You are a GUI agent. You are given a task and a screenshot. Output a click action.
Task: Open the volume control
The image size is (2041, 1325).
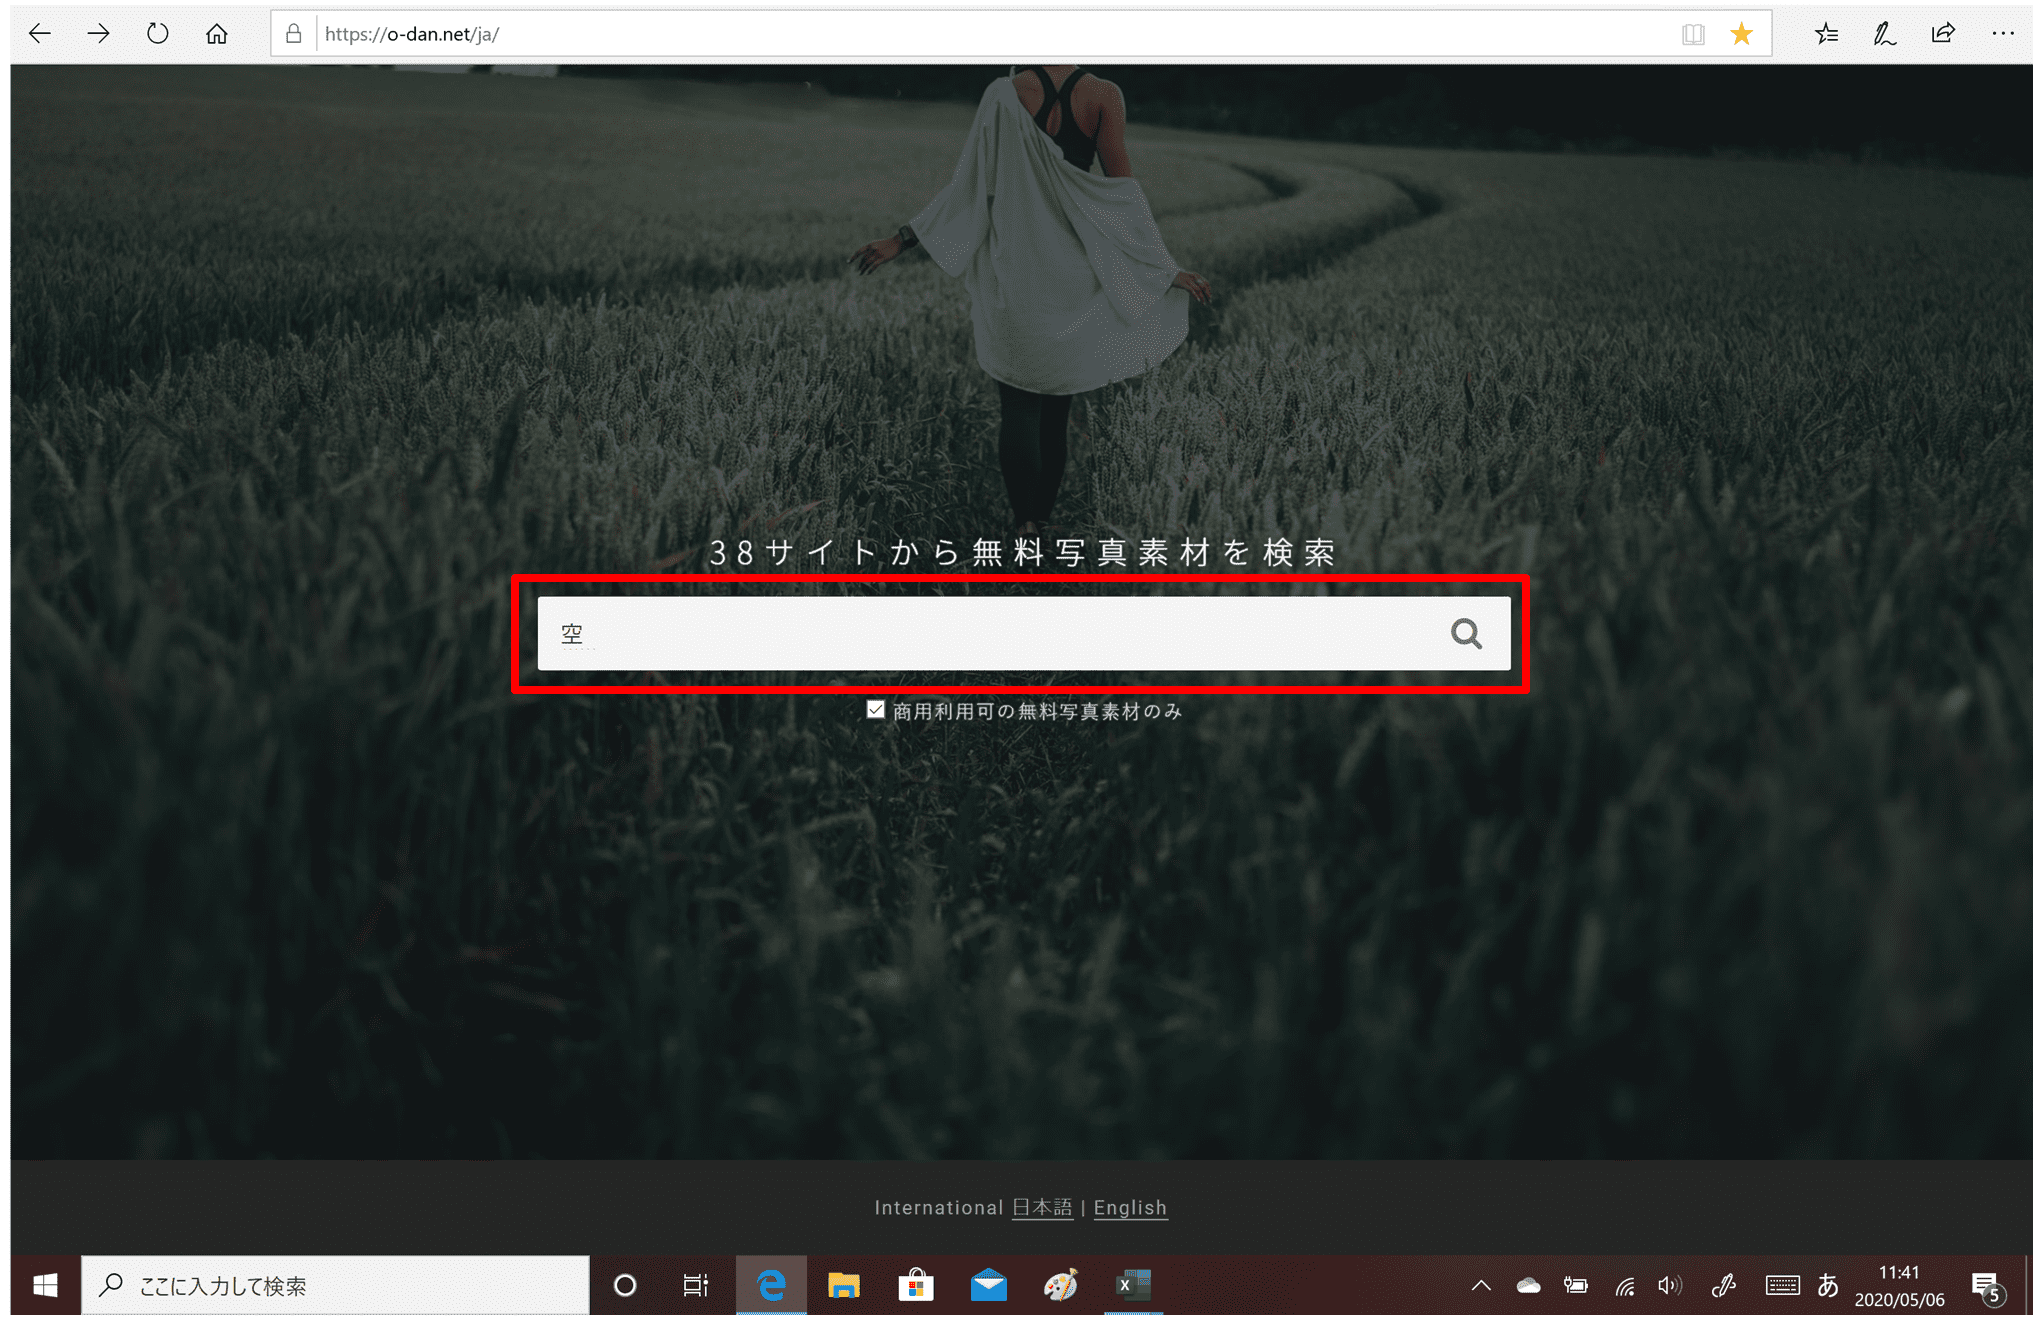point(1670,1286)
